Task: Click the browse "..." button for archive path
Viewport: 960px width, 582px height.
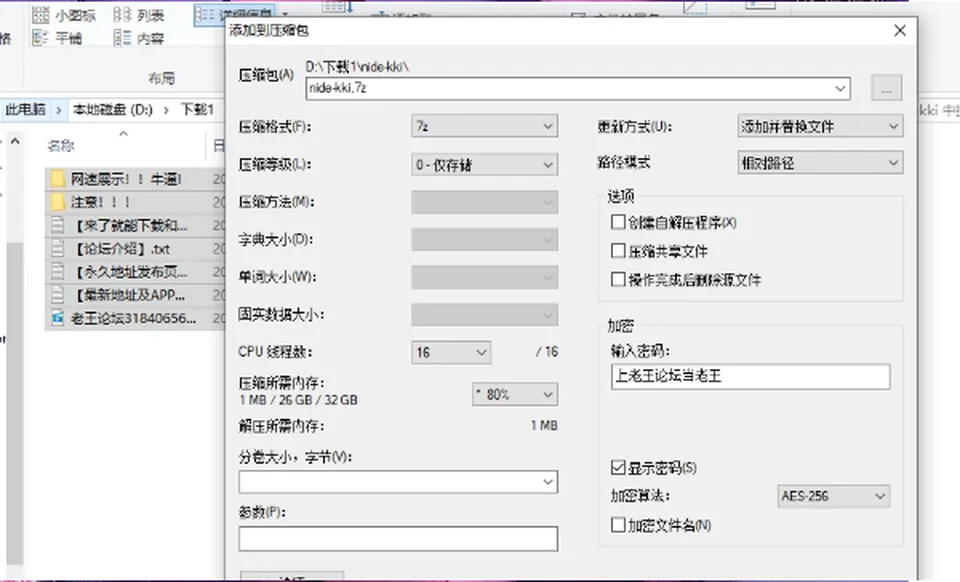Action: (x=886, y=88)
